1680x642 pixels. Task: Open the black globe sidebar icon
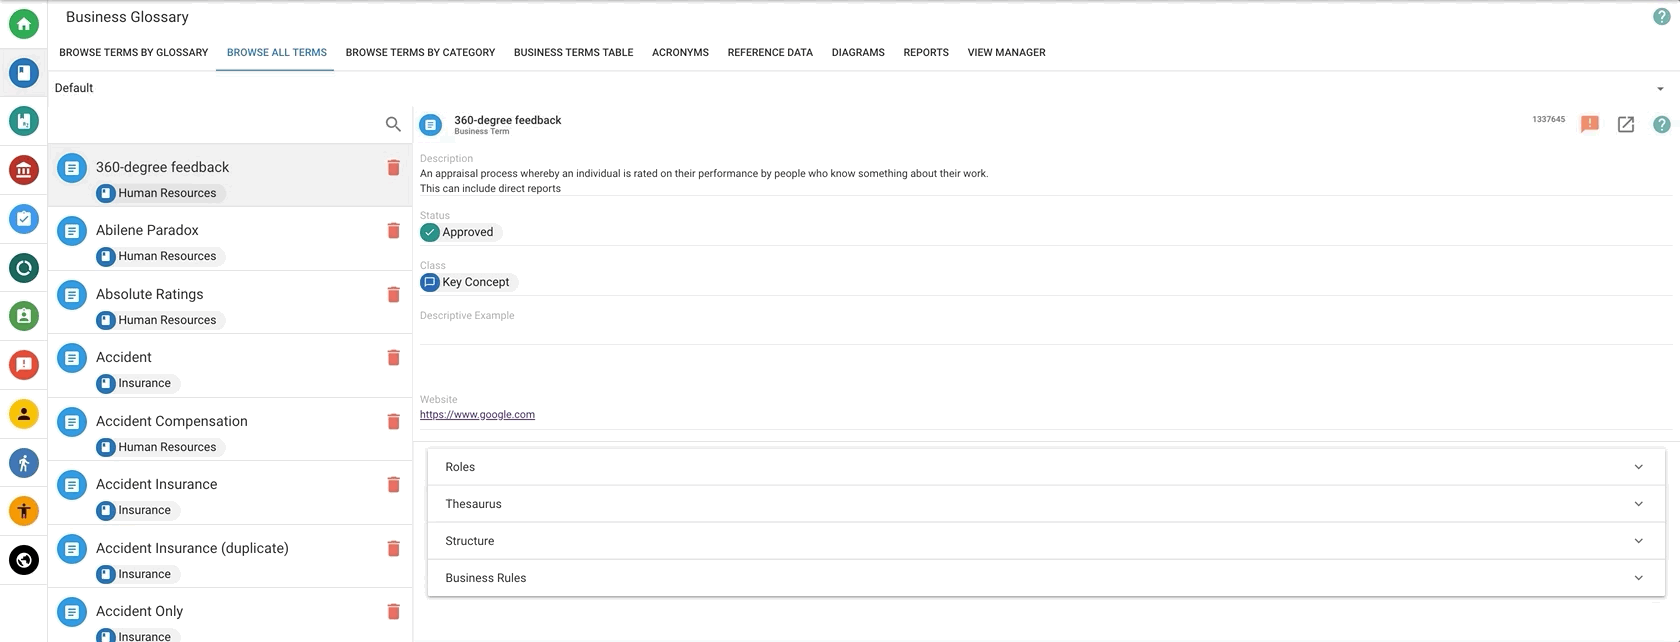point(24,560)
